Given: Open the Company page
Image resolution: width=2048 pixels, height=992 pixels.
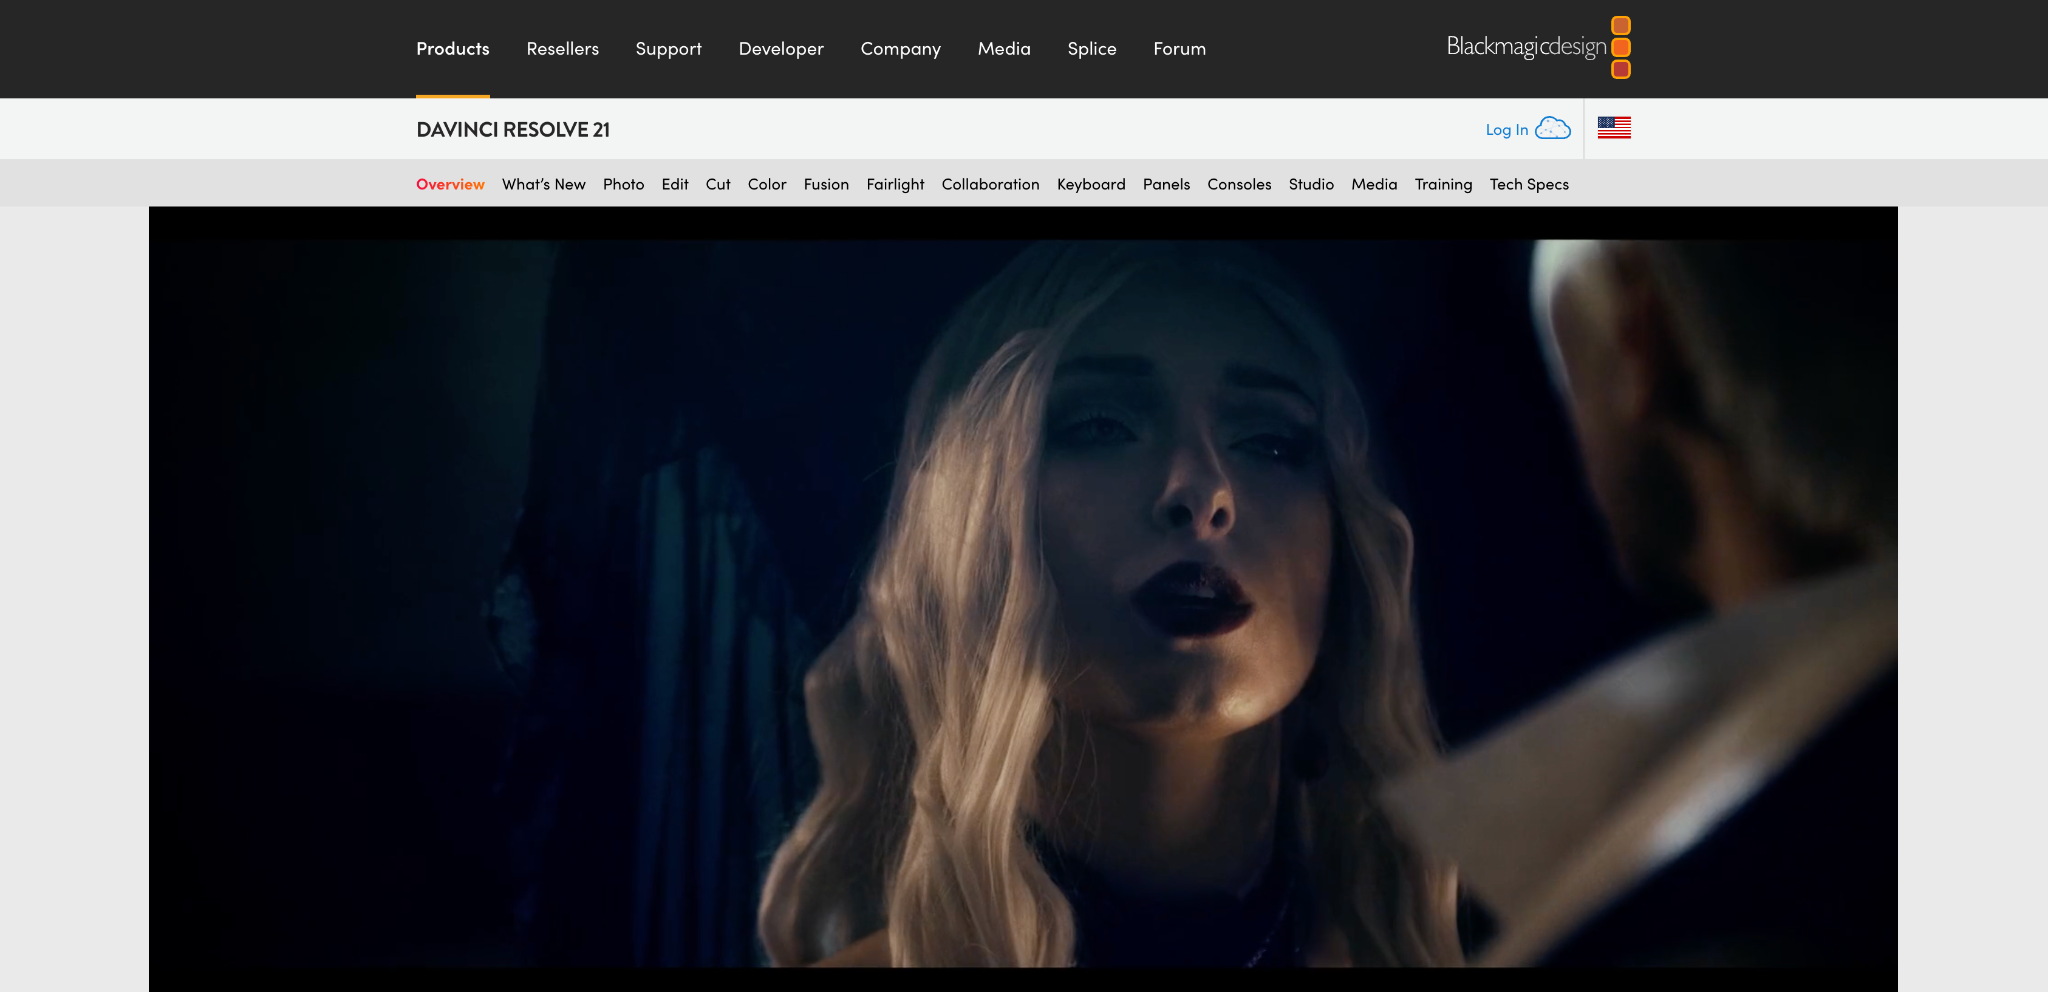Looking at the screenshot, I should (901, 49).
